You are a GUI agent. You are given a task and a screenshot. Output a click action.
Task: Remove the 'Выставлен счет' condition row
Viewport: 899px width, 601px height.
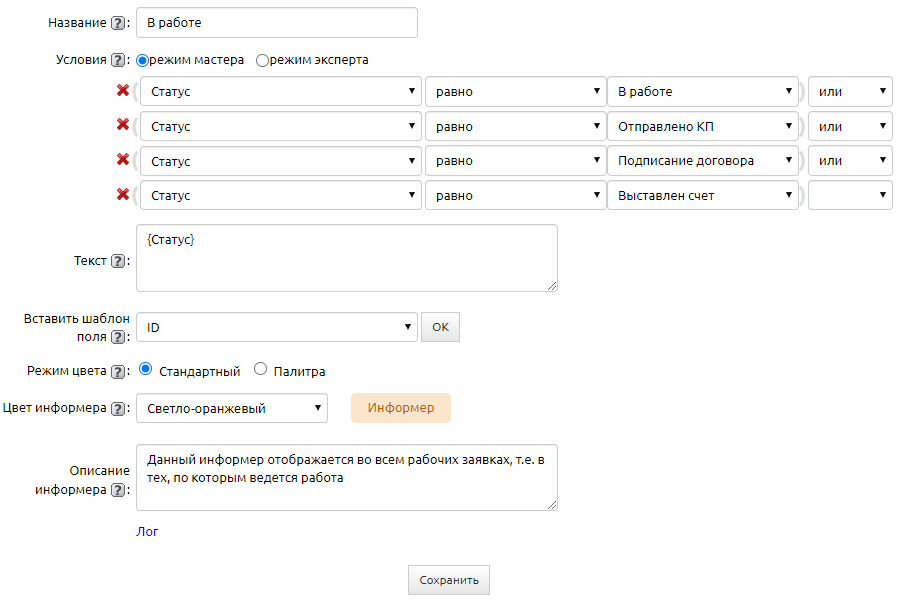[x=123, y=195]
